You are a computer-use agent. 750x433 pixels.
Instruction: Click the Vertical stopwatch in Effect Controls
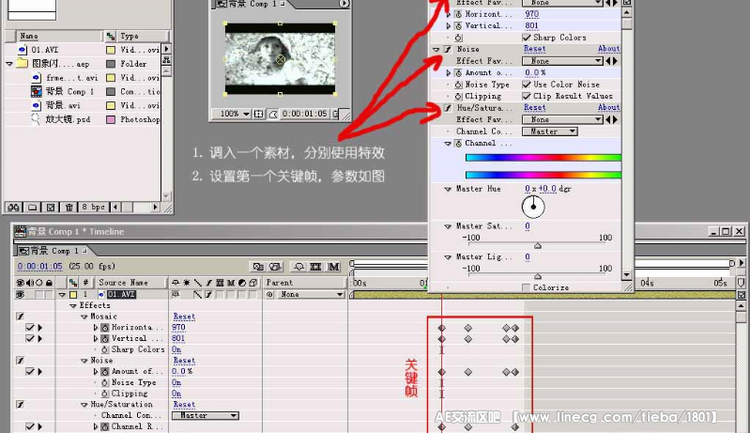[x=458, y=26]
